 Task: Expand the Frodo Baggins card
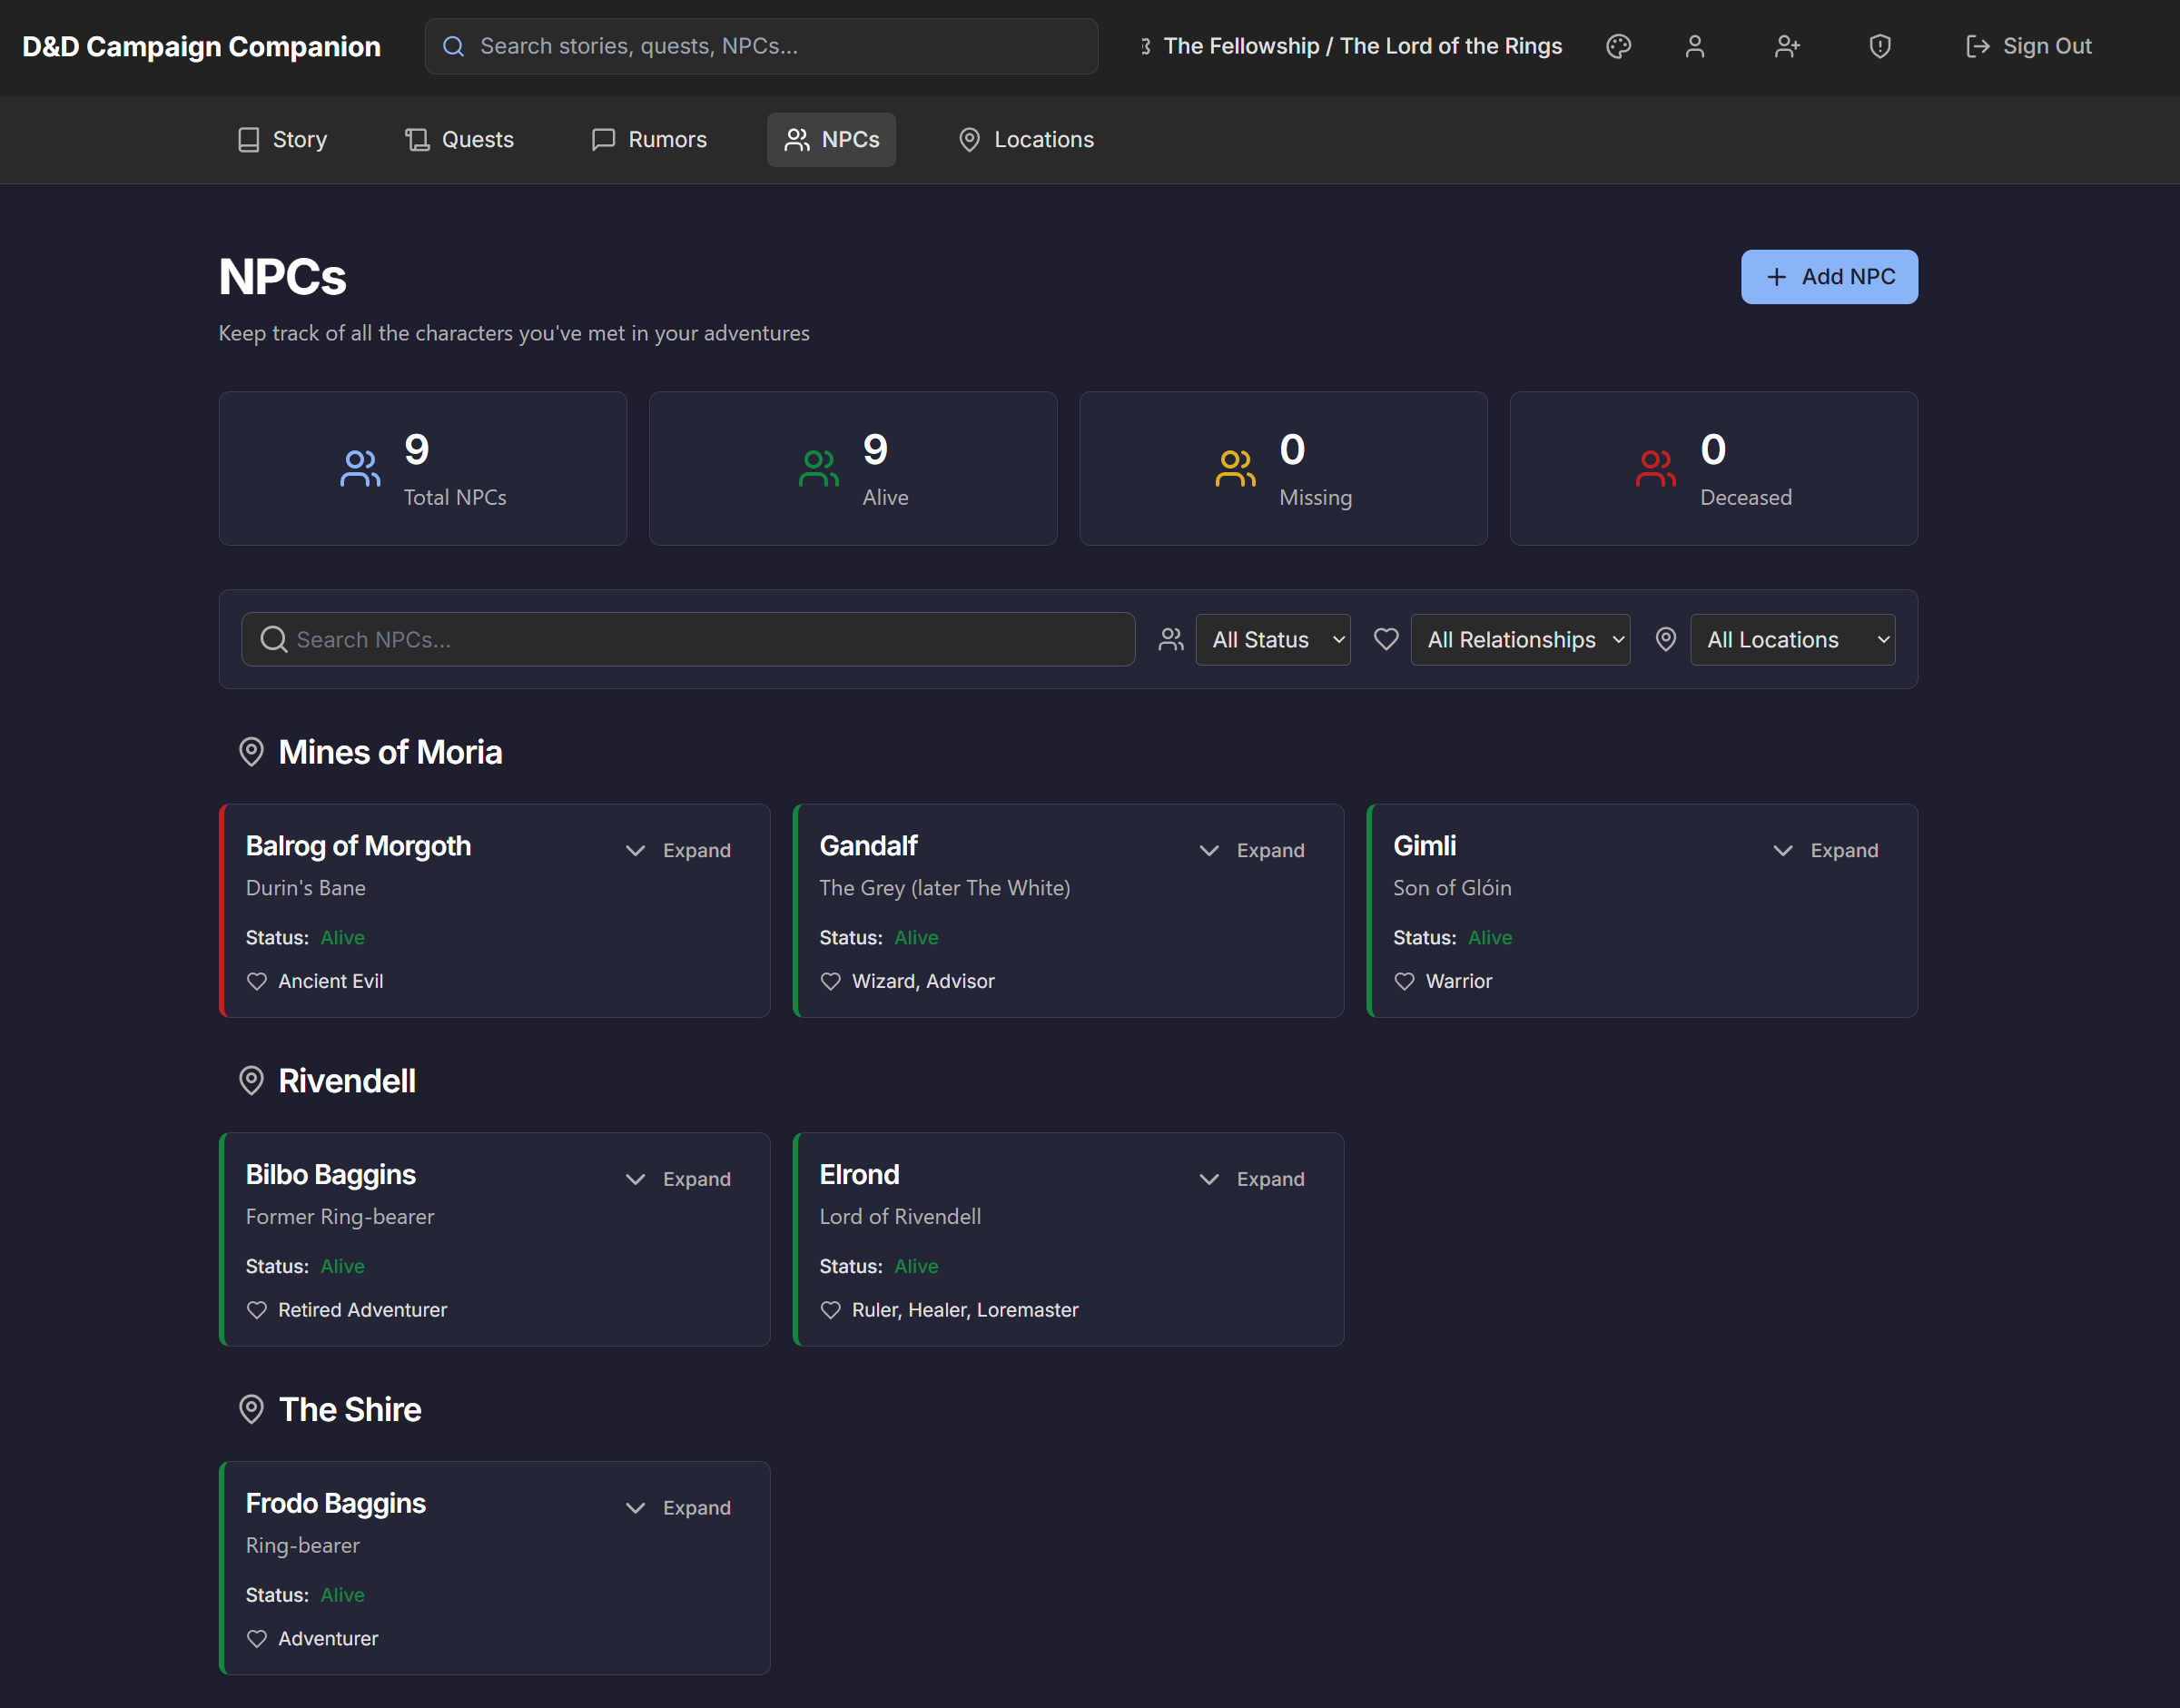tap(679, 1507)
